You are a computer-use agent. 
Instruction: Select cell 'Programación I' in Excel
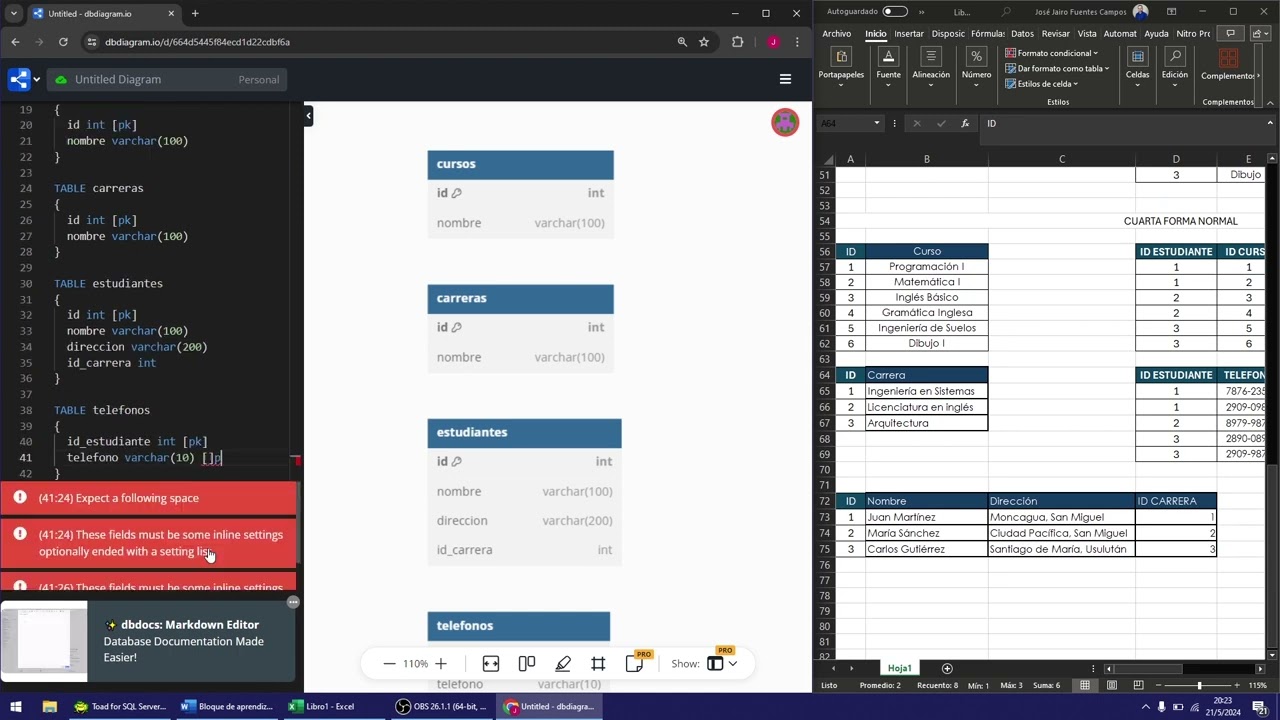[926, 267]
